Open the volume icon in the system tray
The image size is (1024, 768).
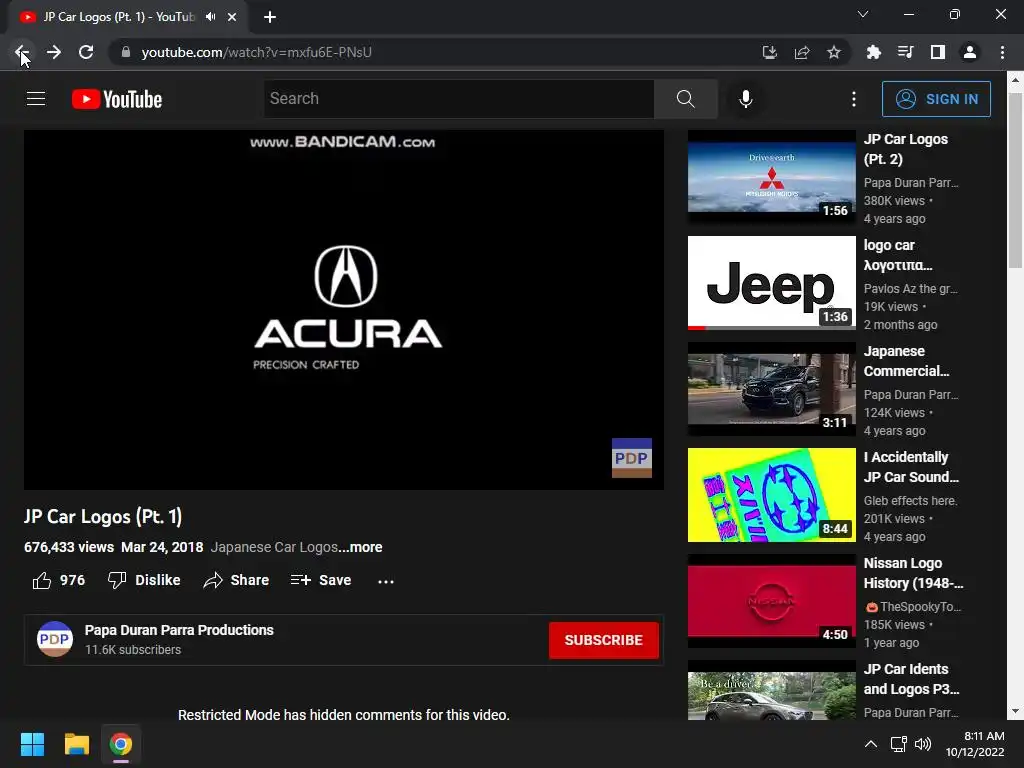923,744
